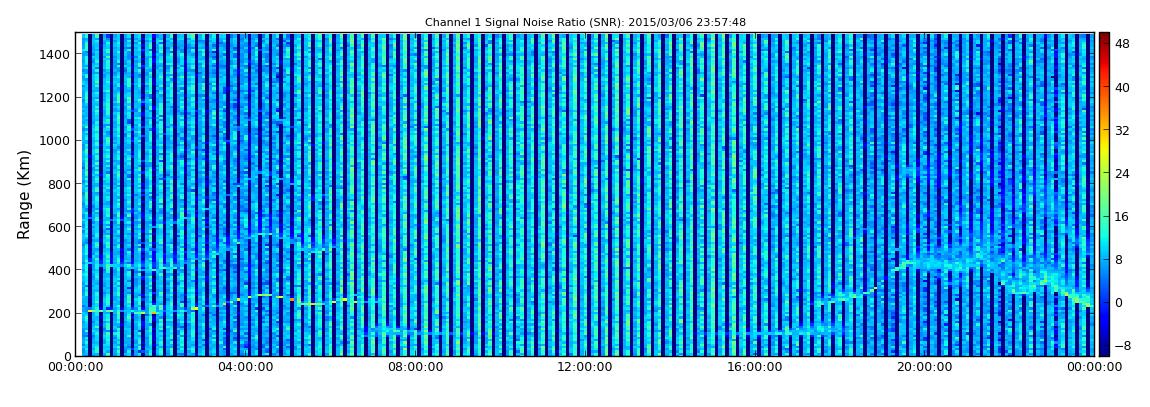Click the 08:00:00 time axis label
This screenshot has height=407, width=1150.
coord(415,367)
